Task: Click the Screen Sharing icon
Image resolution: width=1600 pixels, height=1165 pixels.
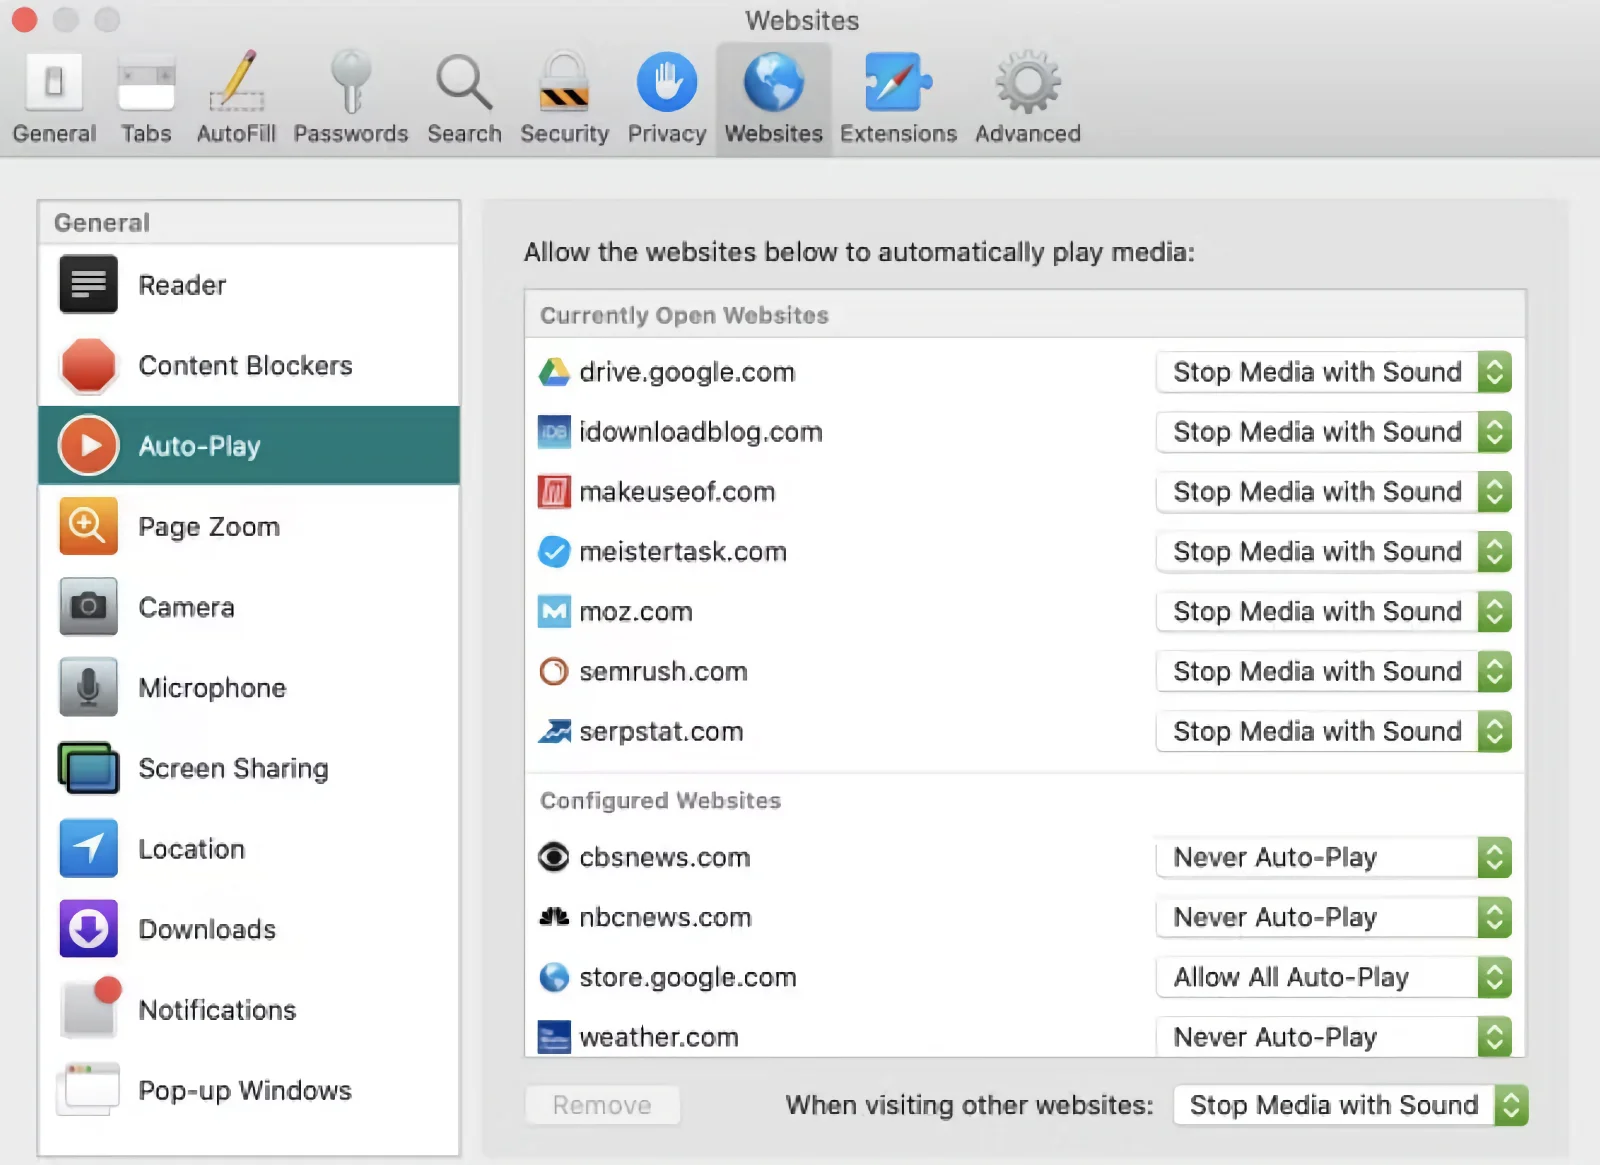Action: click(88, 768)
